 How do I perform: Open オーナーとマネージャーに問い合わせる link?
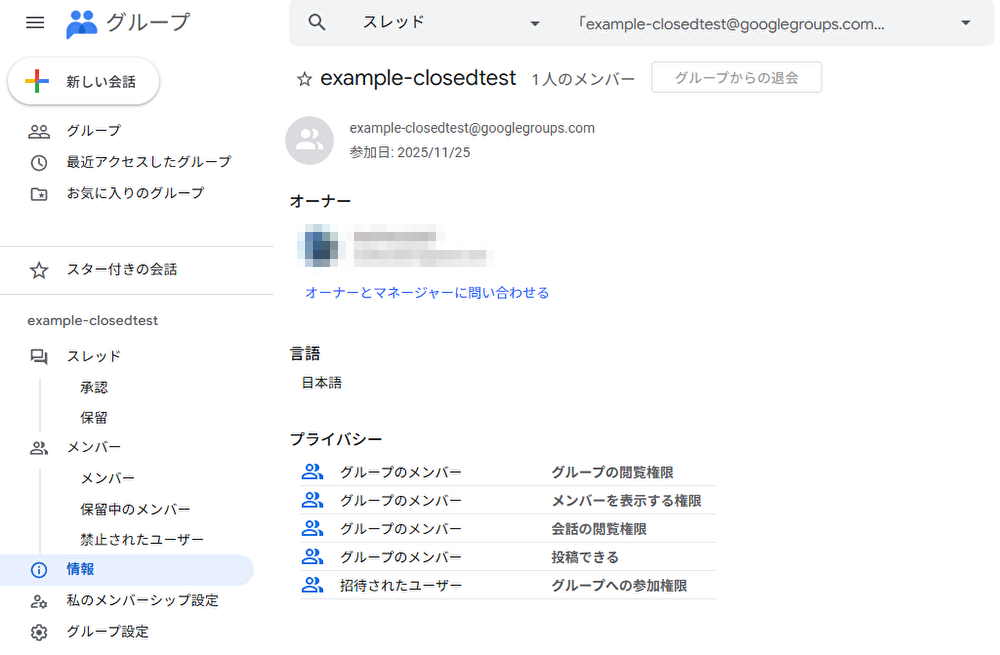427,293
